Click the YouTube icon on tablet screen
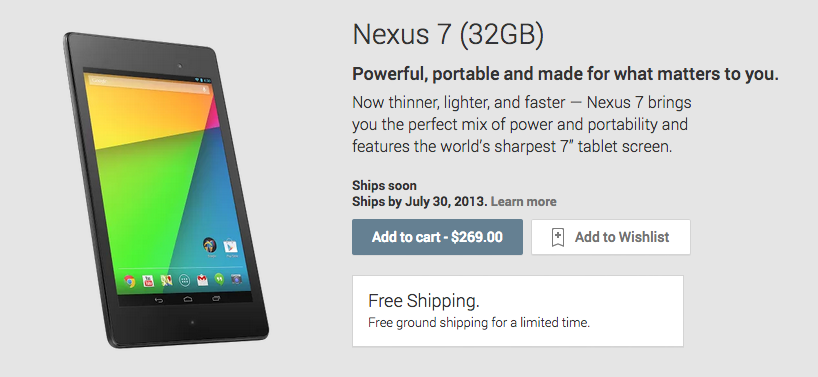The image size is (818, 377). (x=148, y=282)
